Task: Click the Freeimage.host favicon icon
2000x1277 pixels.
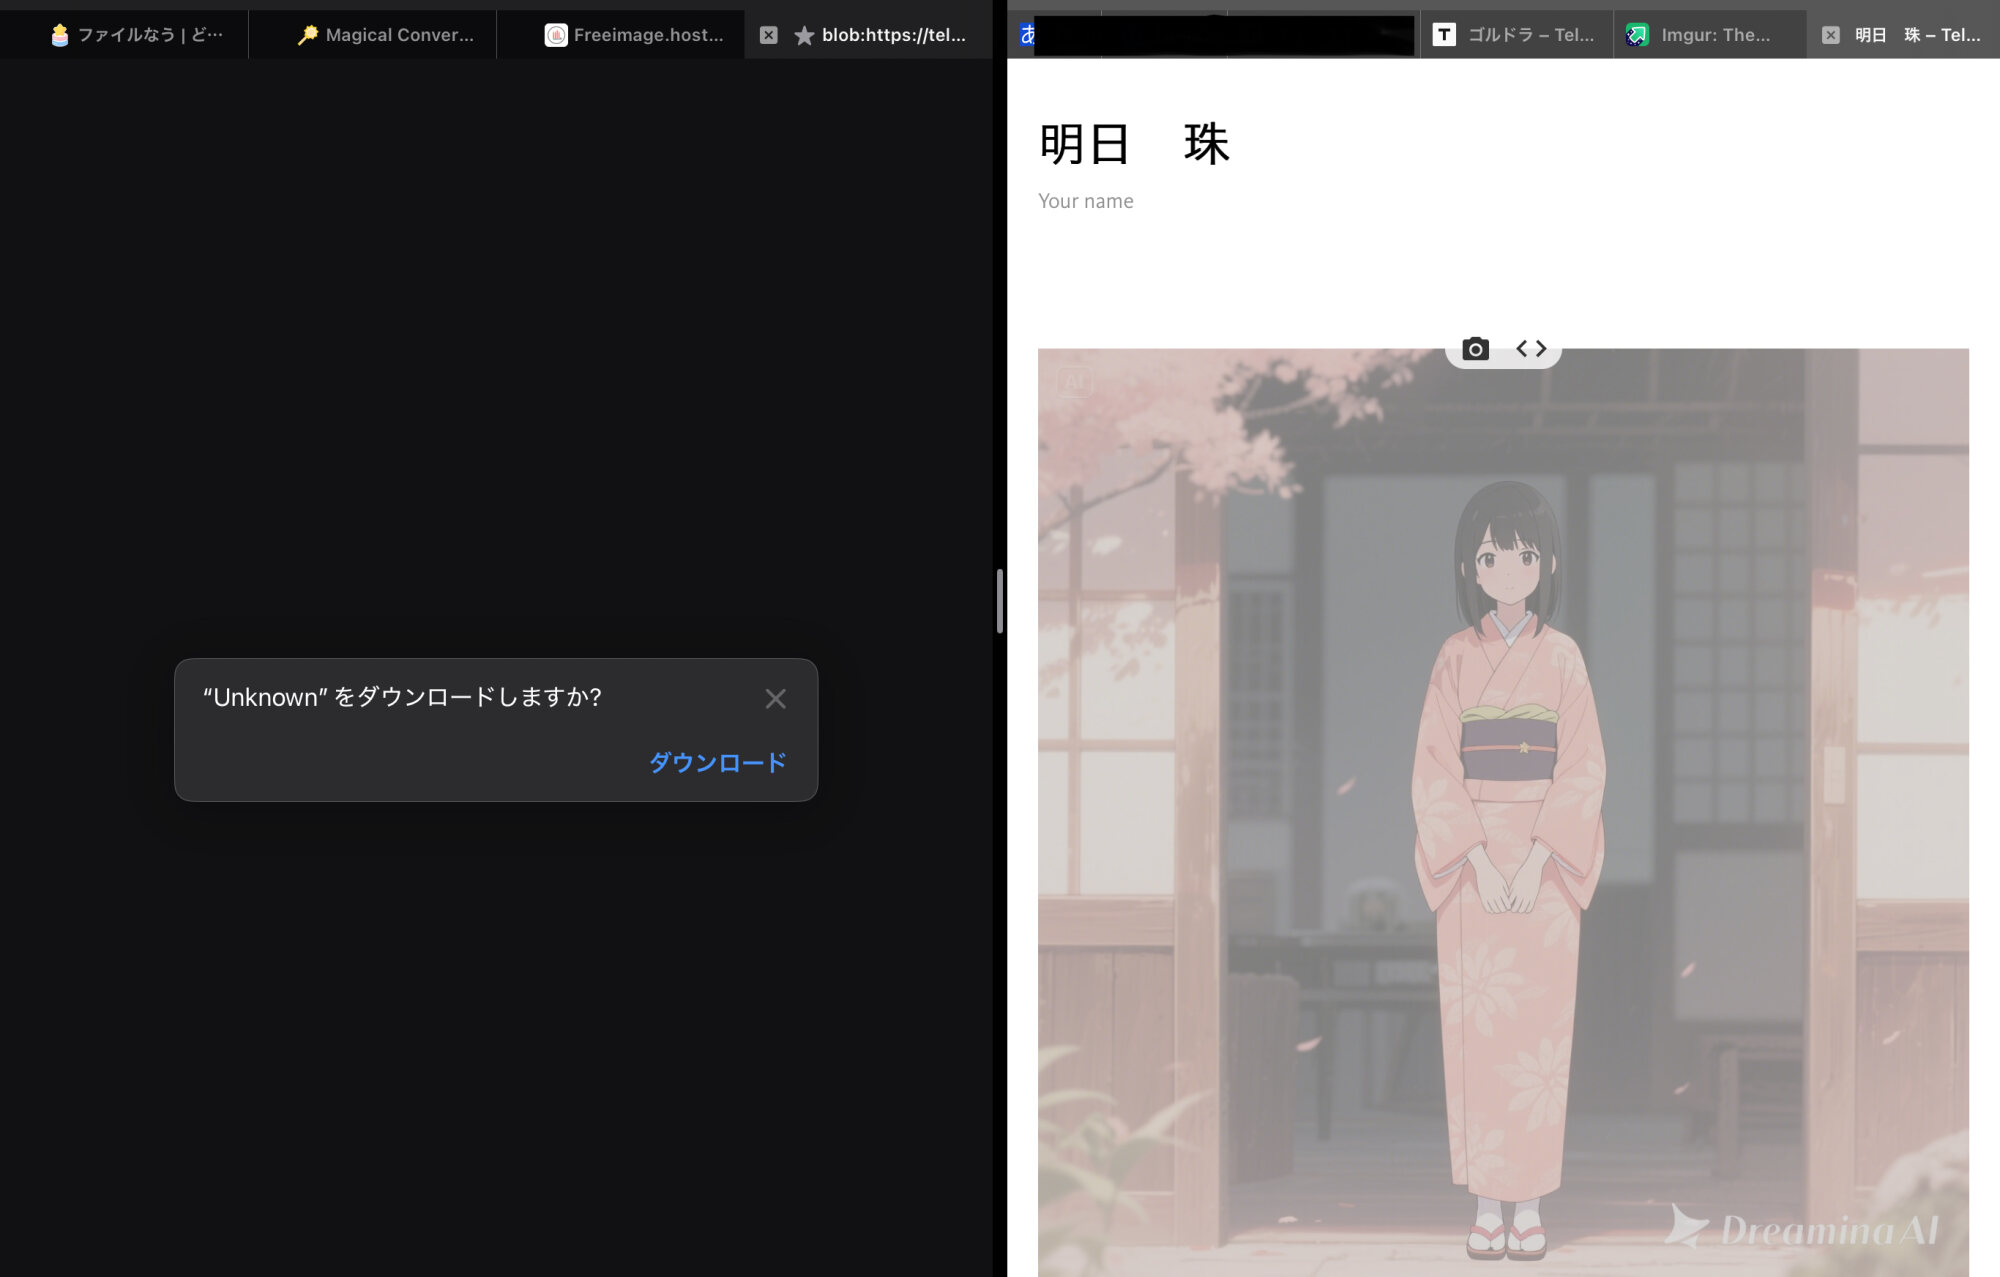Action: [556, 35]
